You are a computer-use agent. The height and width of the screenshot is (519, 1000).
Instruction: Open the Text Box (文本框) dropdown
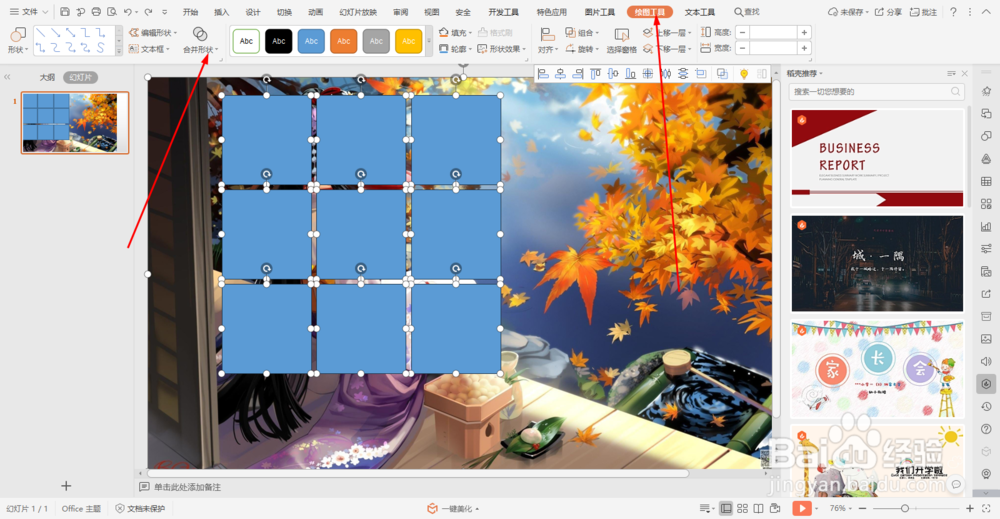click(149, 48)
